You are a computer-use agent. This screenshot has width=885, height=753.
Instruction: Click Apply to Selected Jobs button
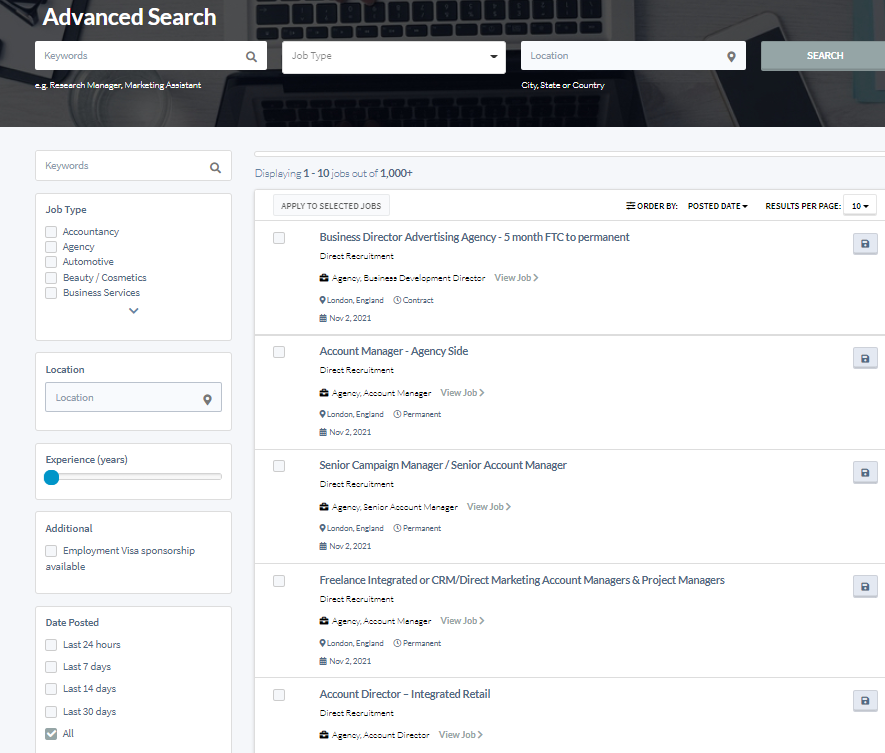pos(331,206)
